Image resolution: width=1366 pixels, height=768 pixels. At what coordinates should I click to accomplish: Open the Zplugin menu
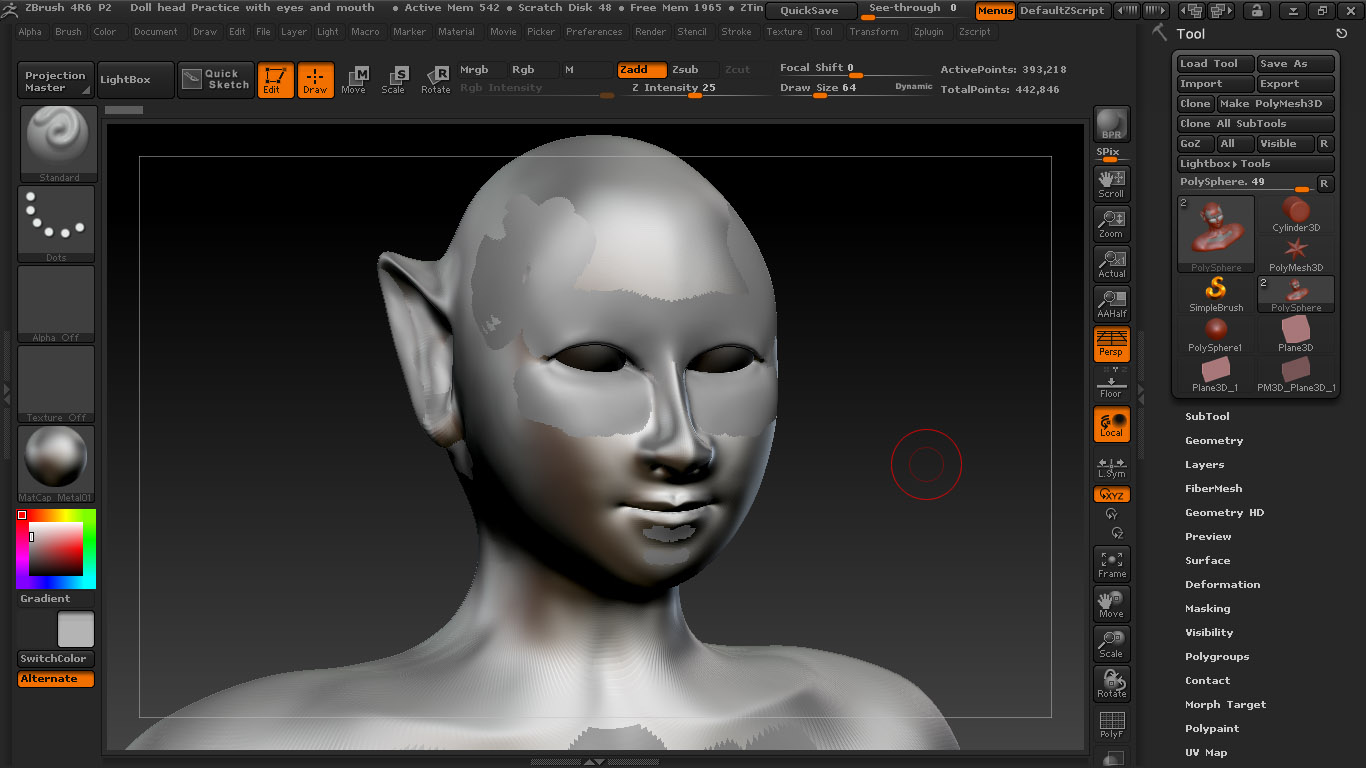[929, 32]
